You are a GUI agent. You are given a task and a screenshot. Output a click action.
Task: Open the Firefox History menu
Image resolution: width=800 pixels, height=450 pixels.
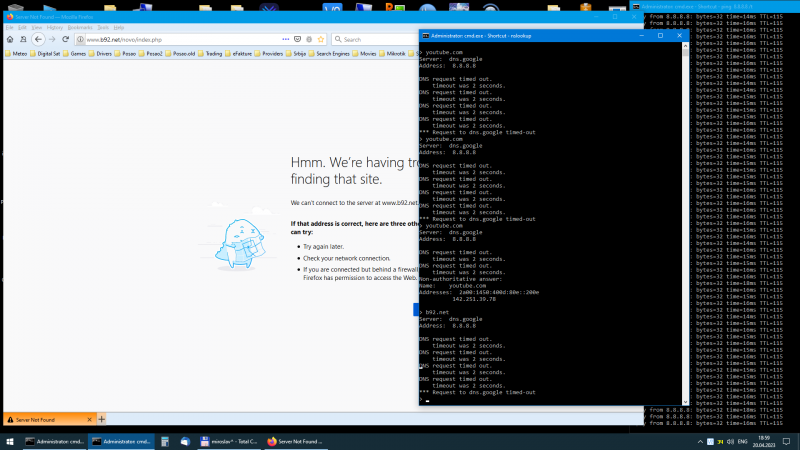[x=55, y=28]
